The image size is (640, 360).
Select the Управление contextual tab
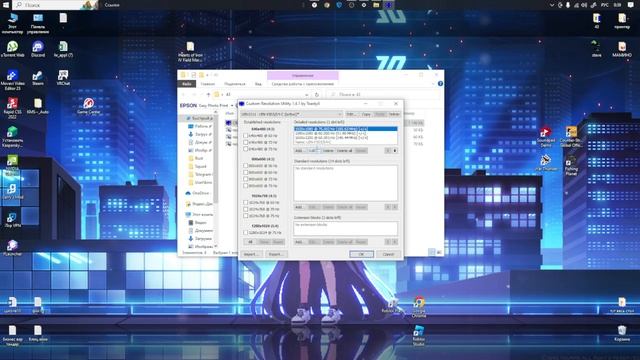[x=302, y=75]
